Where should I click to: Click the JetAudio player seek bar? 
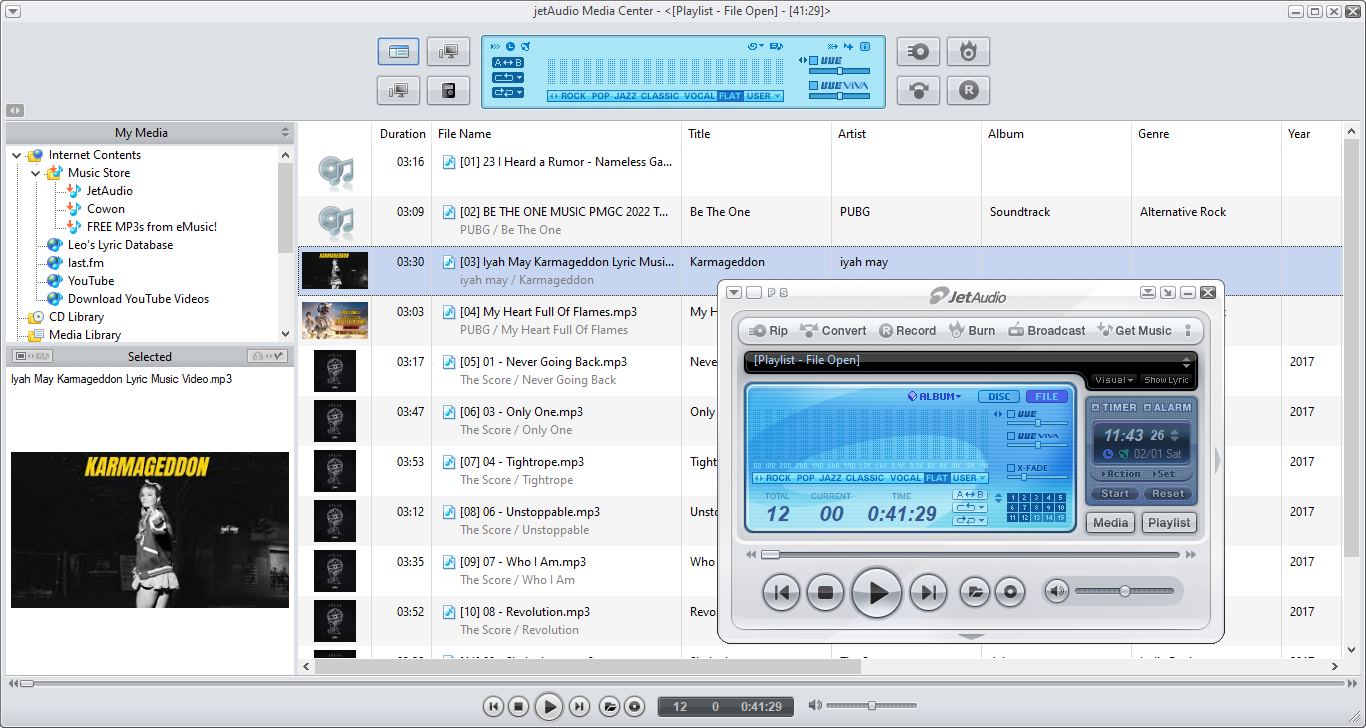[x=970, y=554]
